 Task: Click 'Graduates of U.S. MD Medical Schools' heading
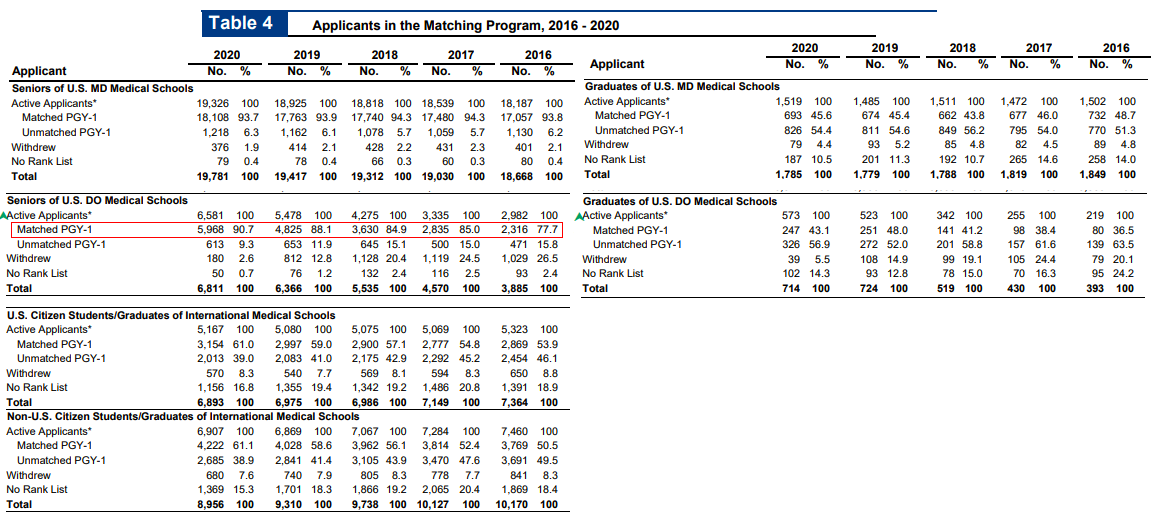681,86
